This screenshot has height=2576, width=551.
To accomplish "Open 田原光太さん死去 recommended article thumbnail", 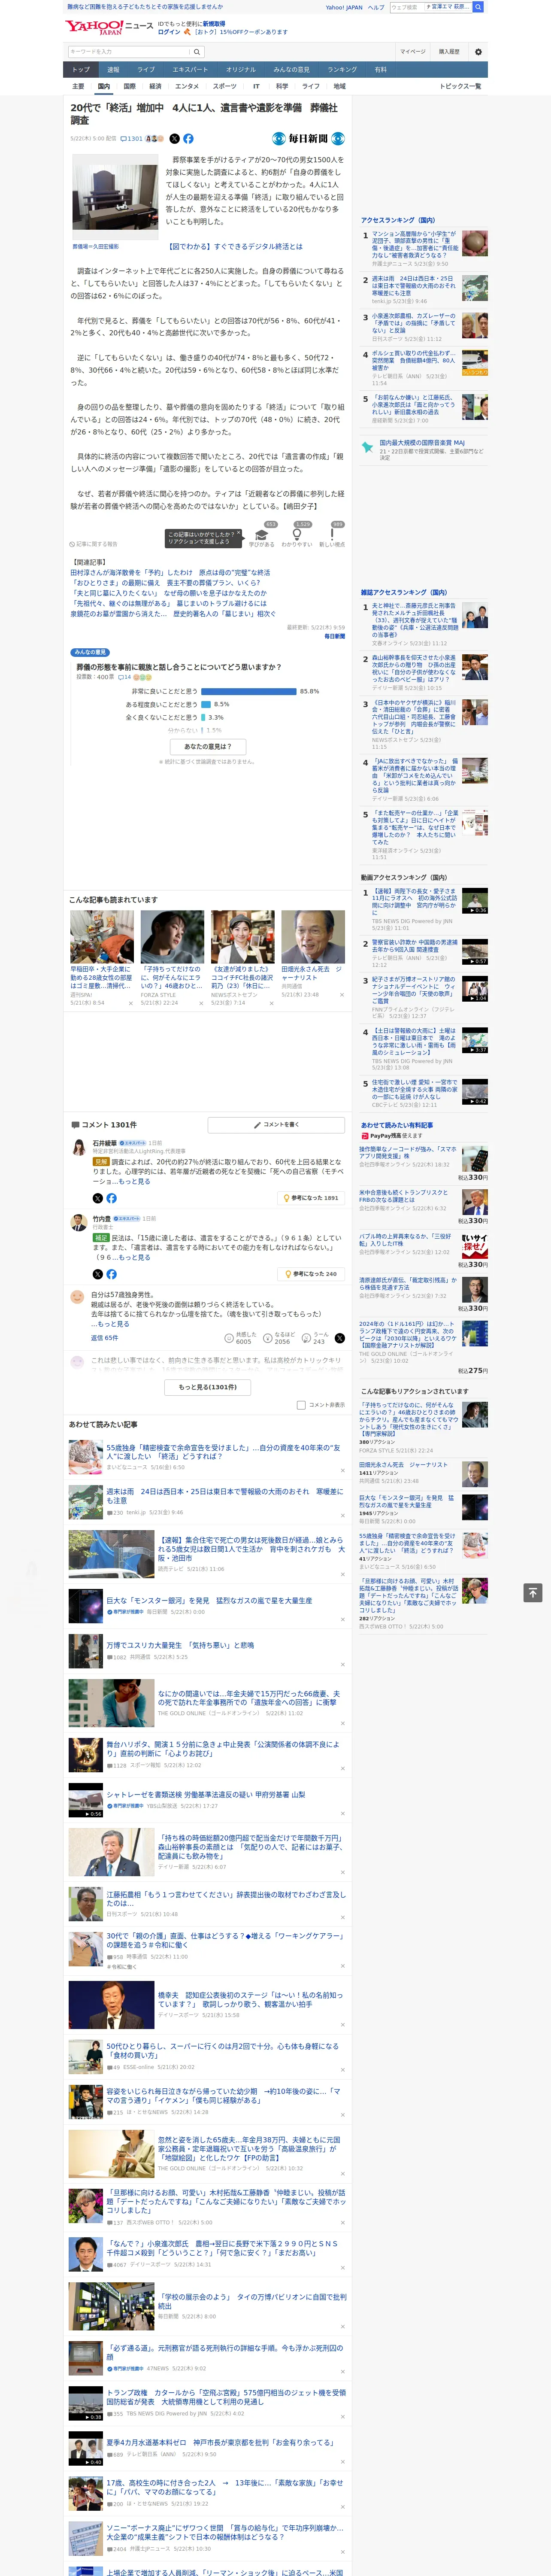I will 313,937.
